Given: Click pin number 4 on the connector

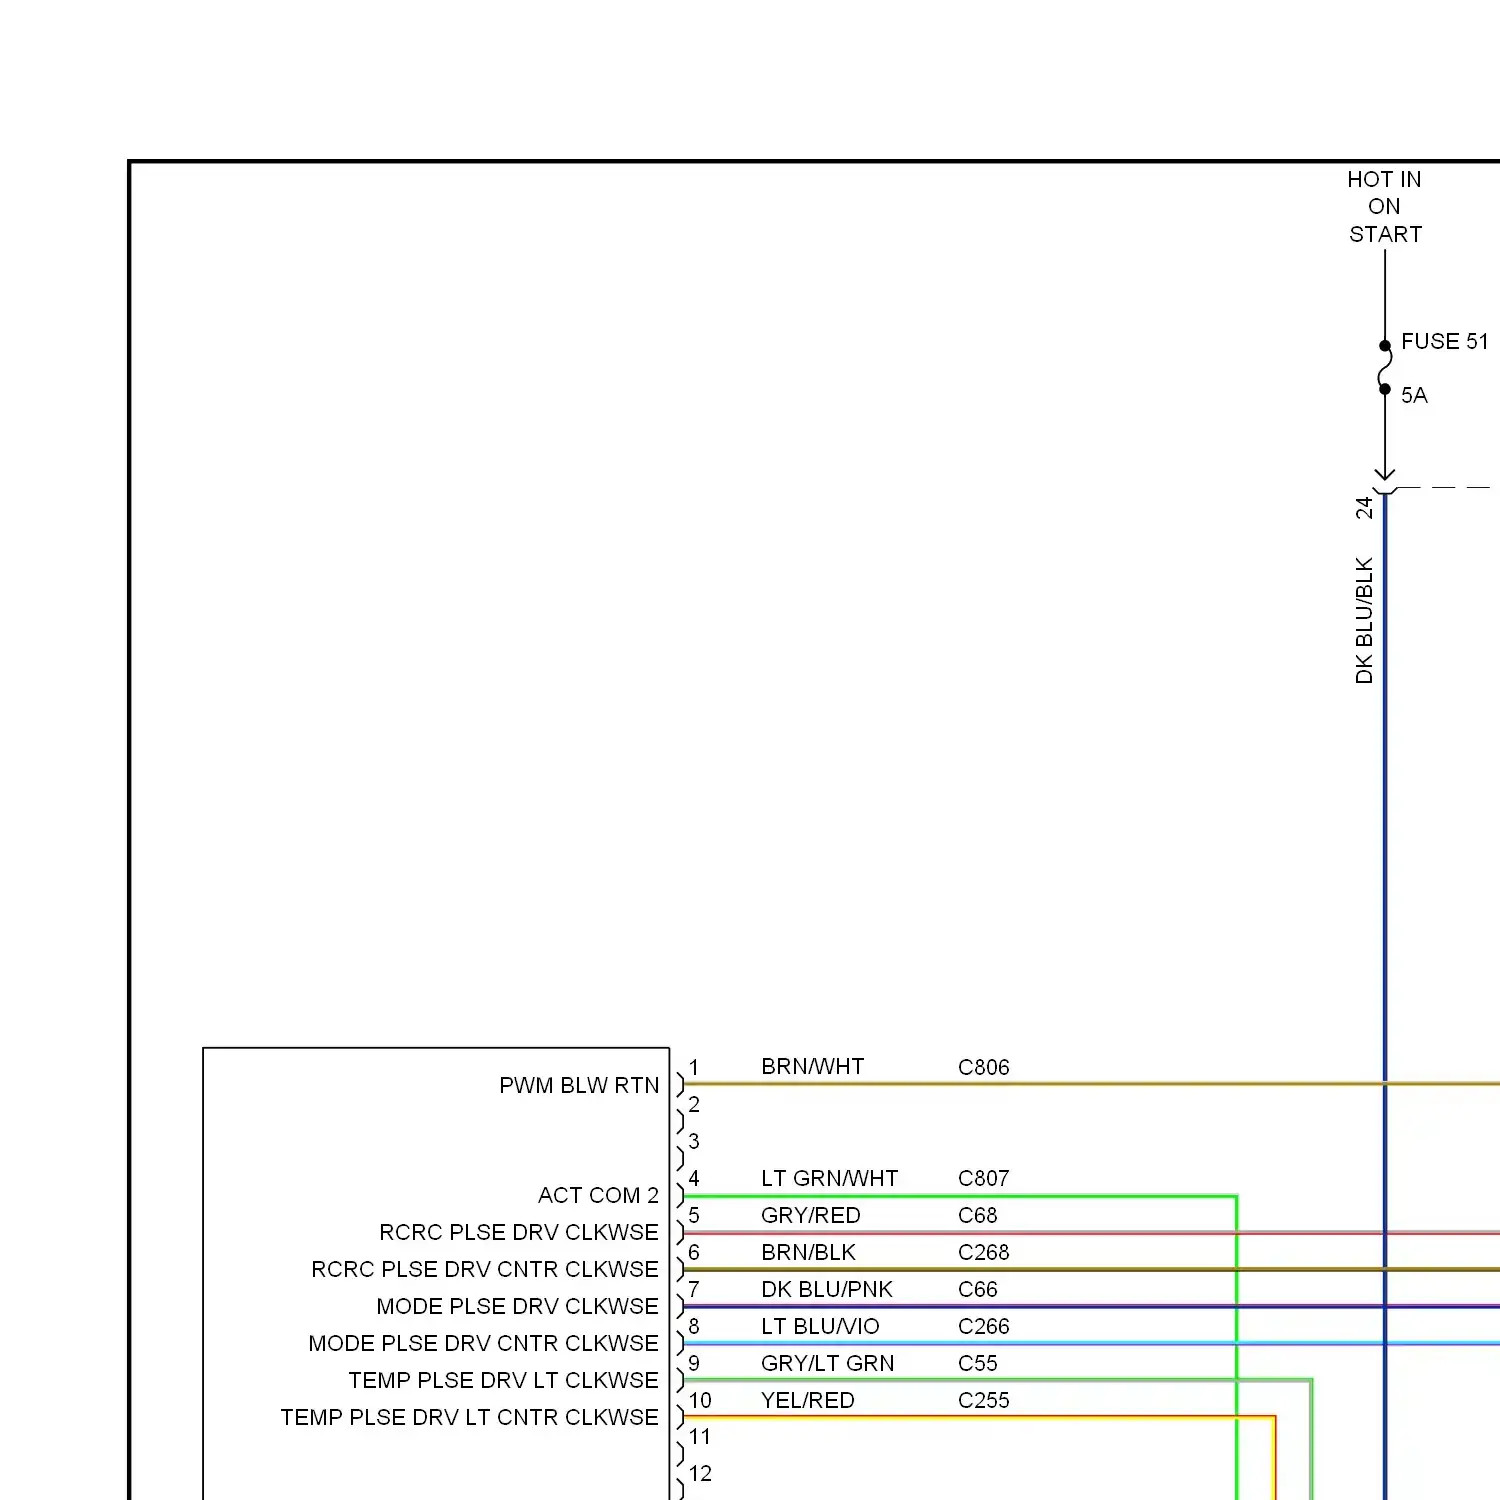Looking at the screenshot, I should [x=694, y=1179].
